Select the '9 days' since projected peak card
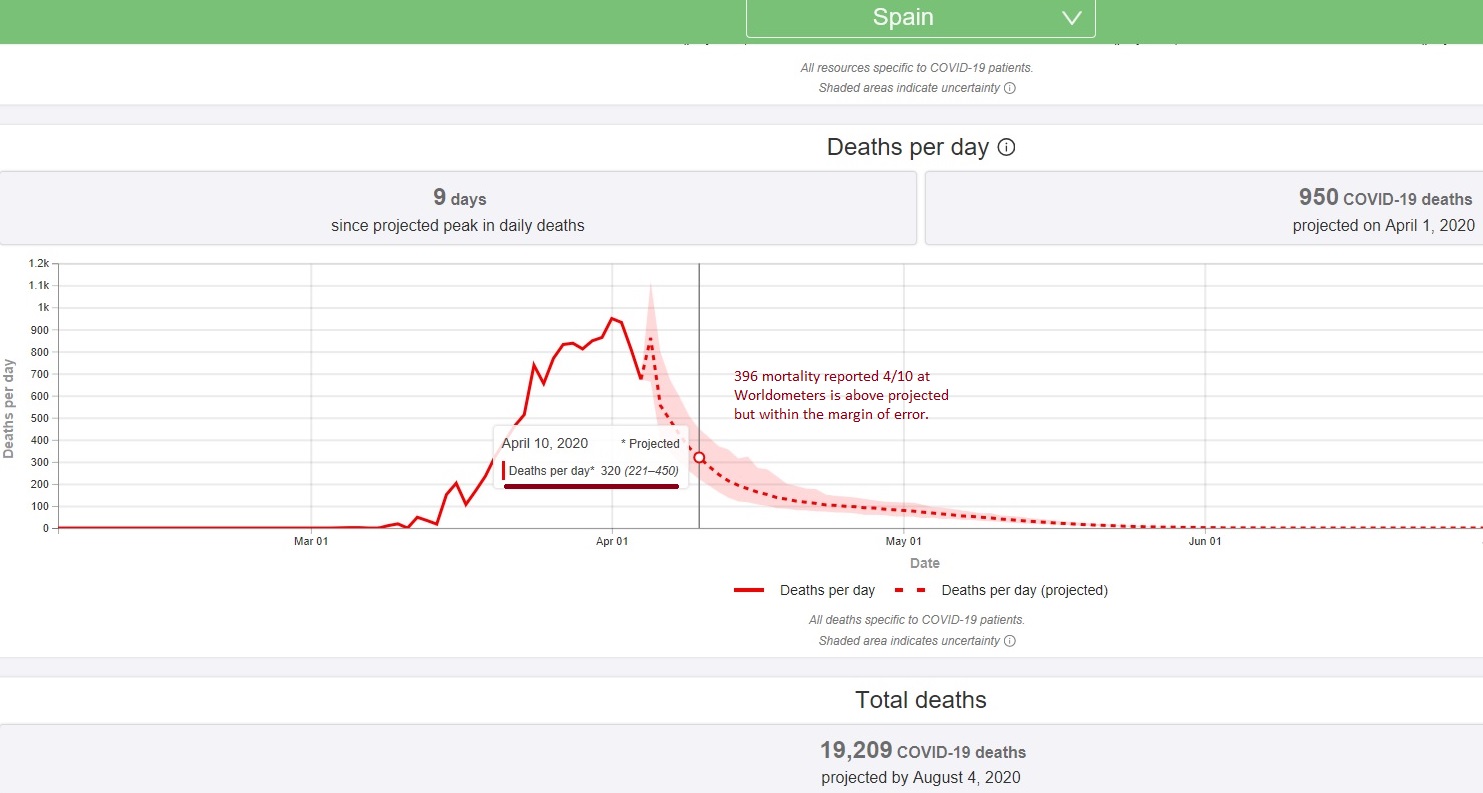Image resolution: width=1483 pixels, height=793 pixels. [458, 208]
